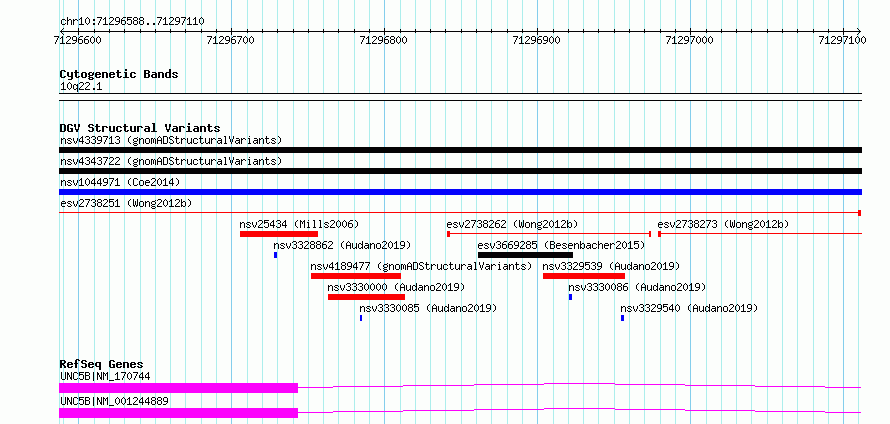Select the small blue nsv3330085 marker
This screenshot has width=890, height=424.
(361, 318)
